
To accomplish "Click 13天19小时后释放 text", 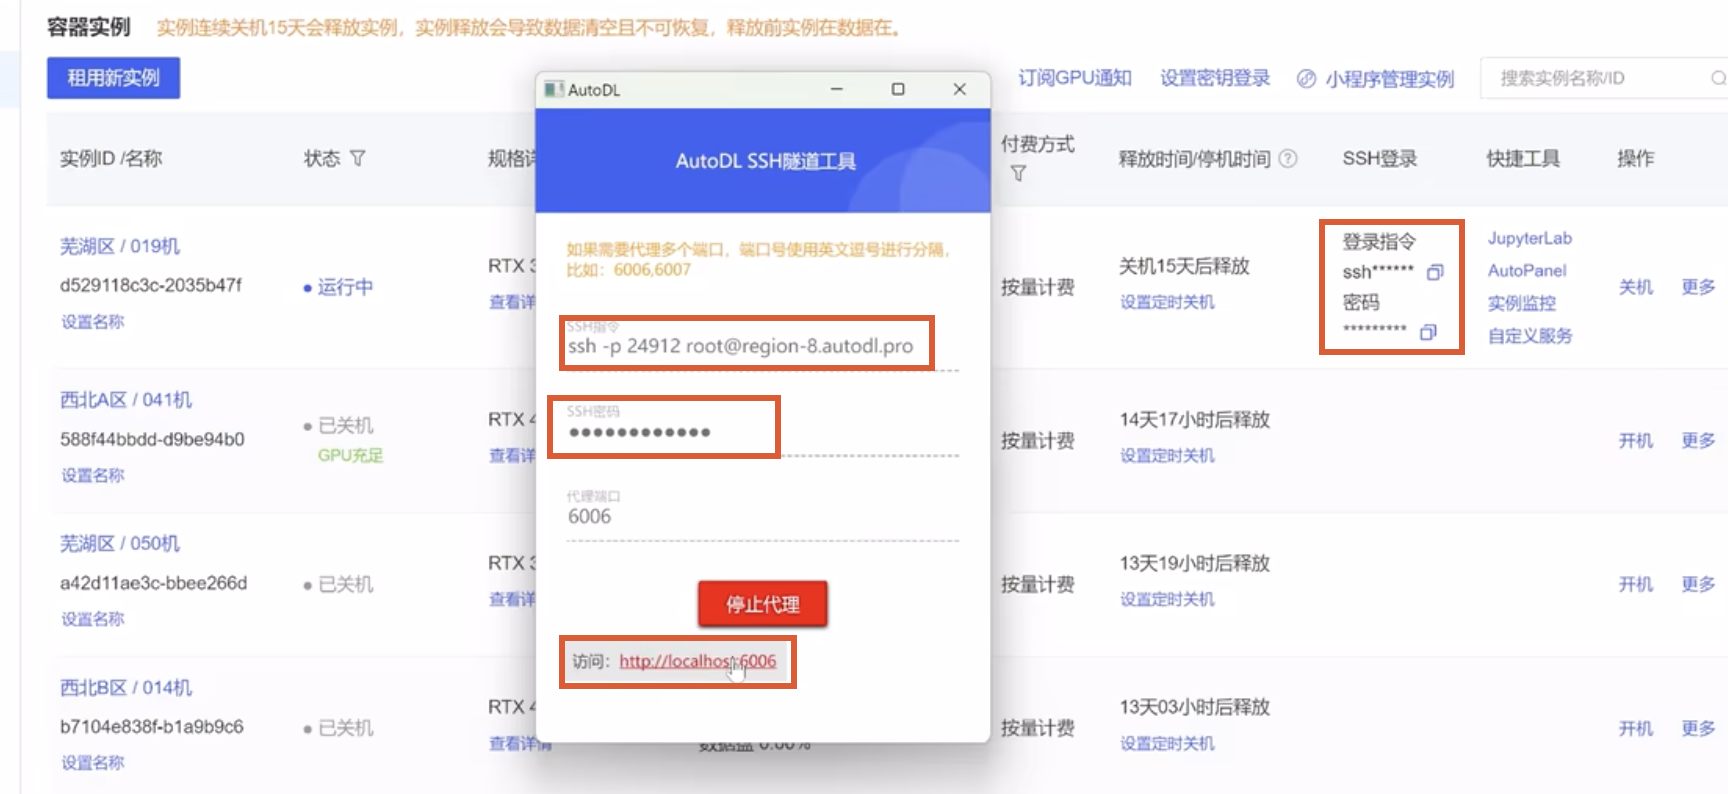I will 1194,563.
